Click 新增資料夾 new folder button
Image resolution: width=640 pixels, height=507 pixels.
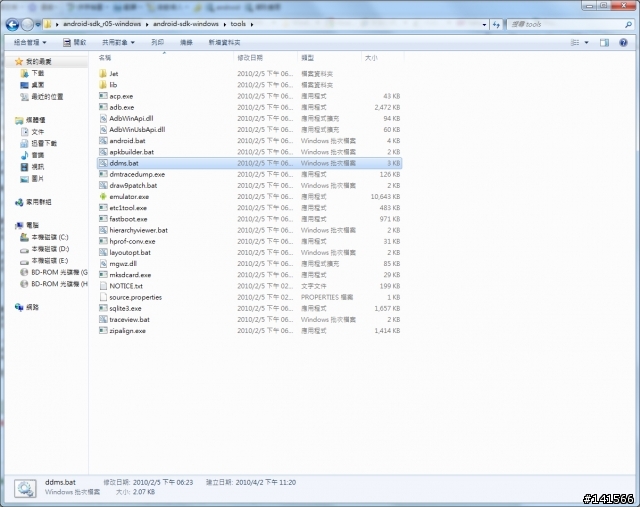224,42
